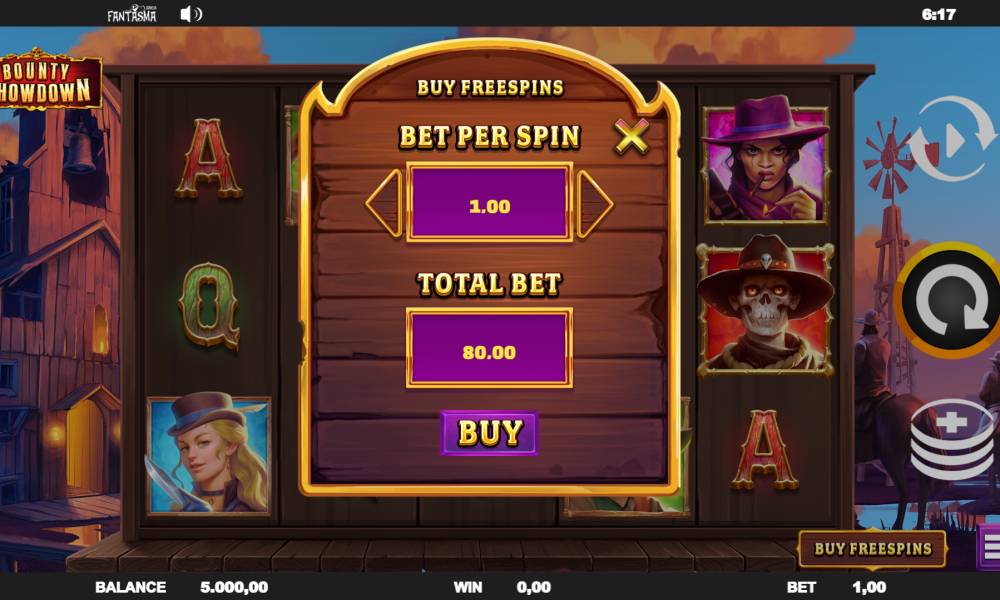Click the bet per spin 1.00 value field
Screen dimensions: 1000x600
click(489, 202)
